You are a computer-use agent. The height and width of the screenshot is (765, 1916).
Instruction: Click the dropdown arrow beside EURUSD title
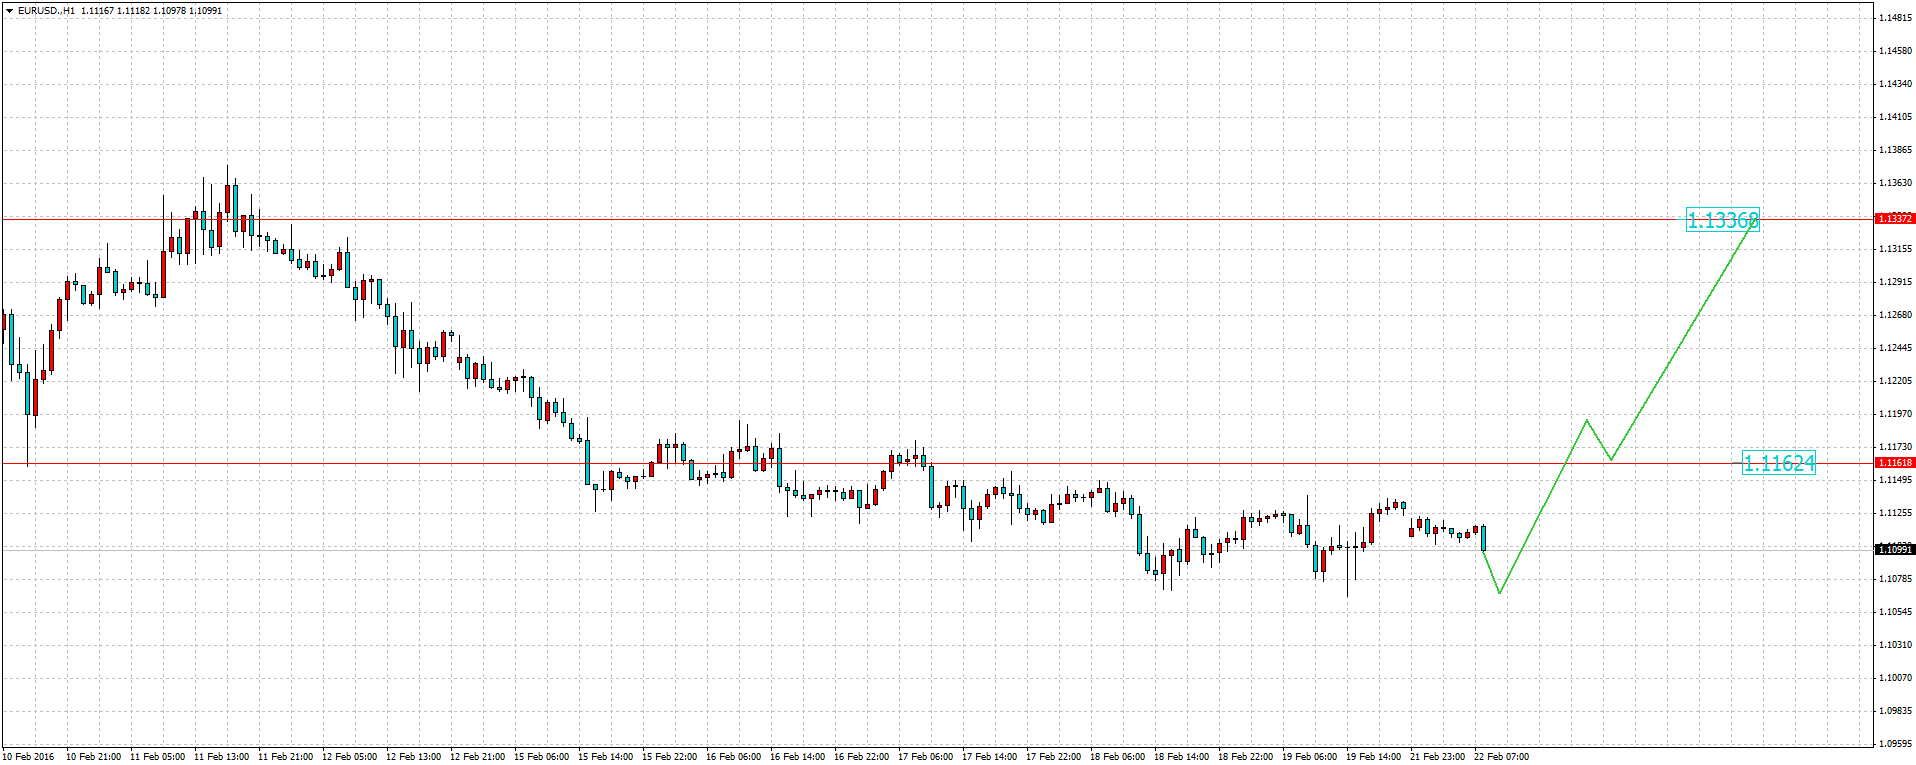[9, 11]
